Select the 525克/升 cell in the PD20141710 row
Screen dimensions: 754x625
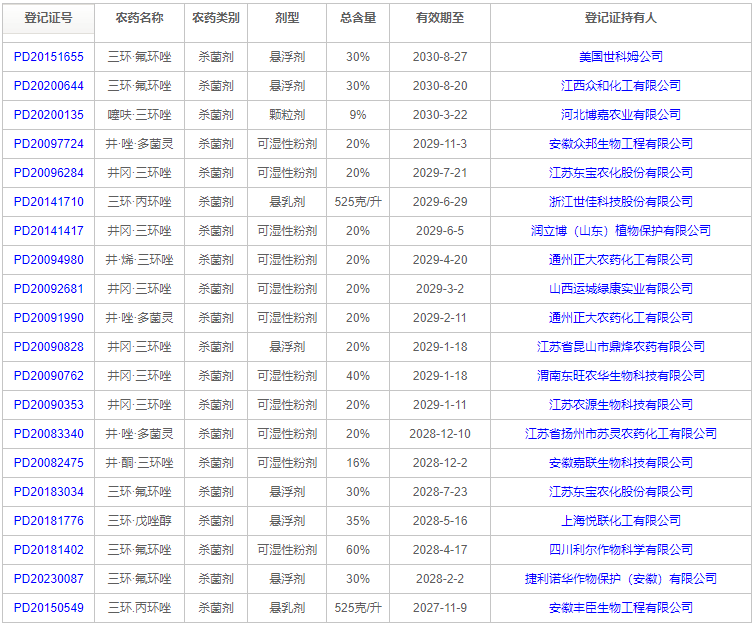point(358,202)
